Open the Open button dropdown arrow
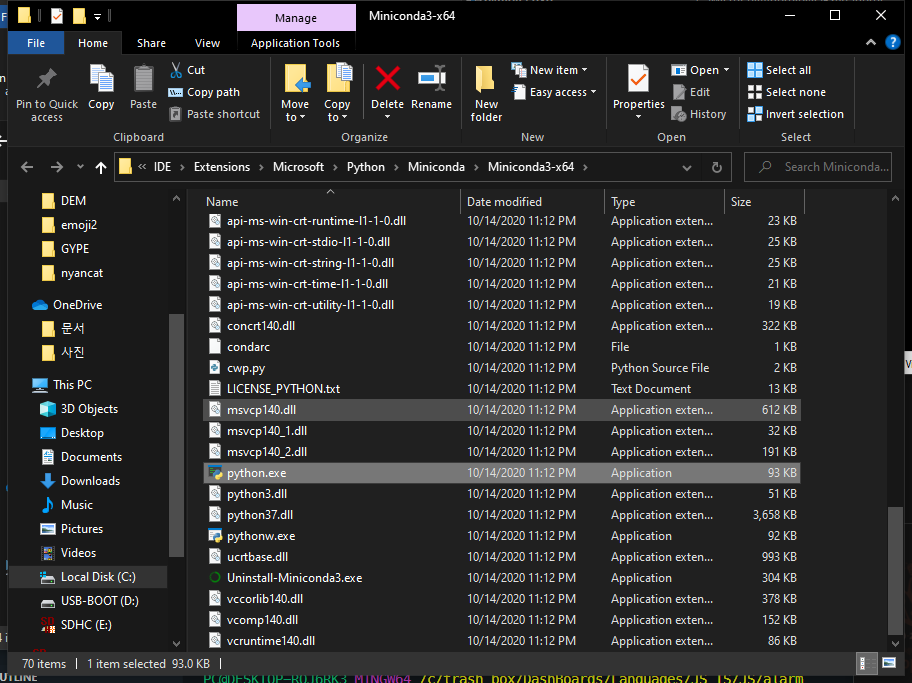The width and height of the screenshot is (912, 683). pos(726,70)
